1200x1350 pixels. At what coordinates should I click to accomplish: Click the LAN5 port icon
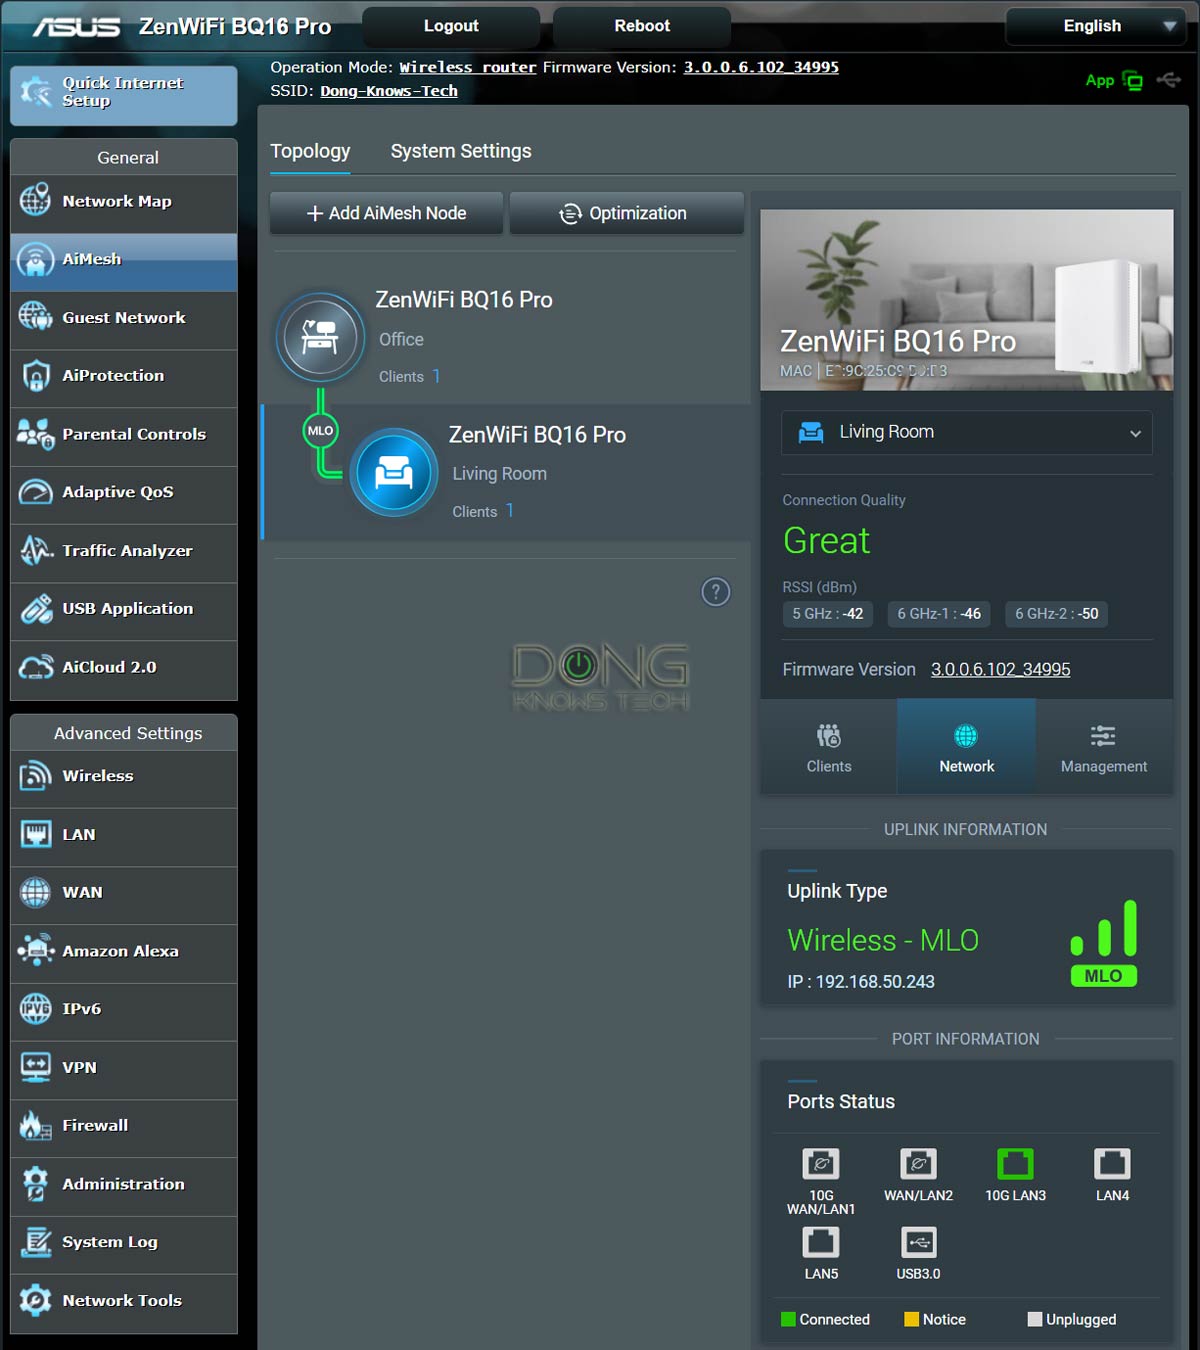tap(821, 1242)
